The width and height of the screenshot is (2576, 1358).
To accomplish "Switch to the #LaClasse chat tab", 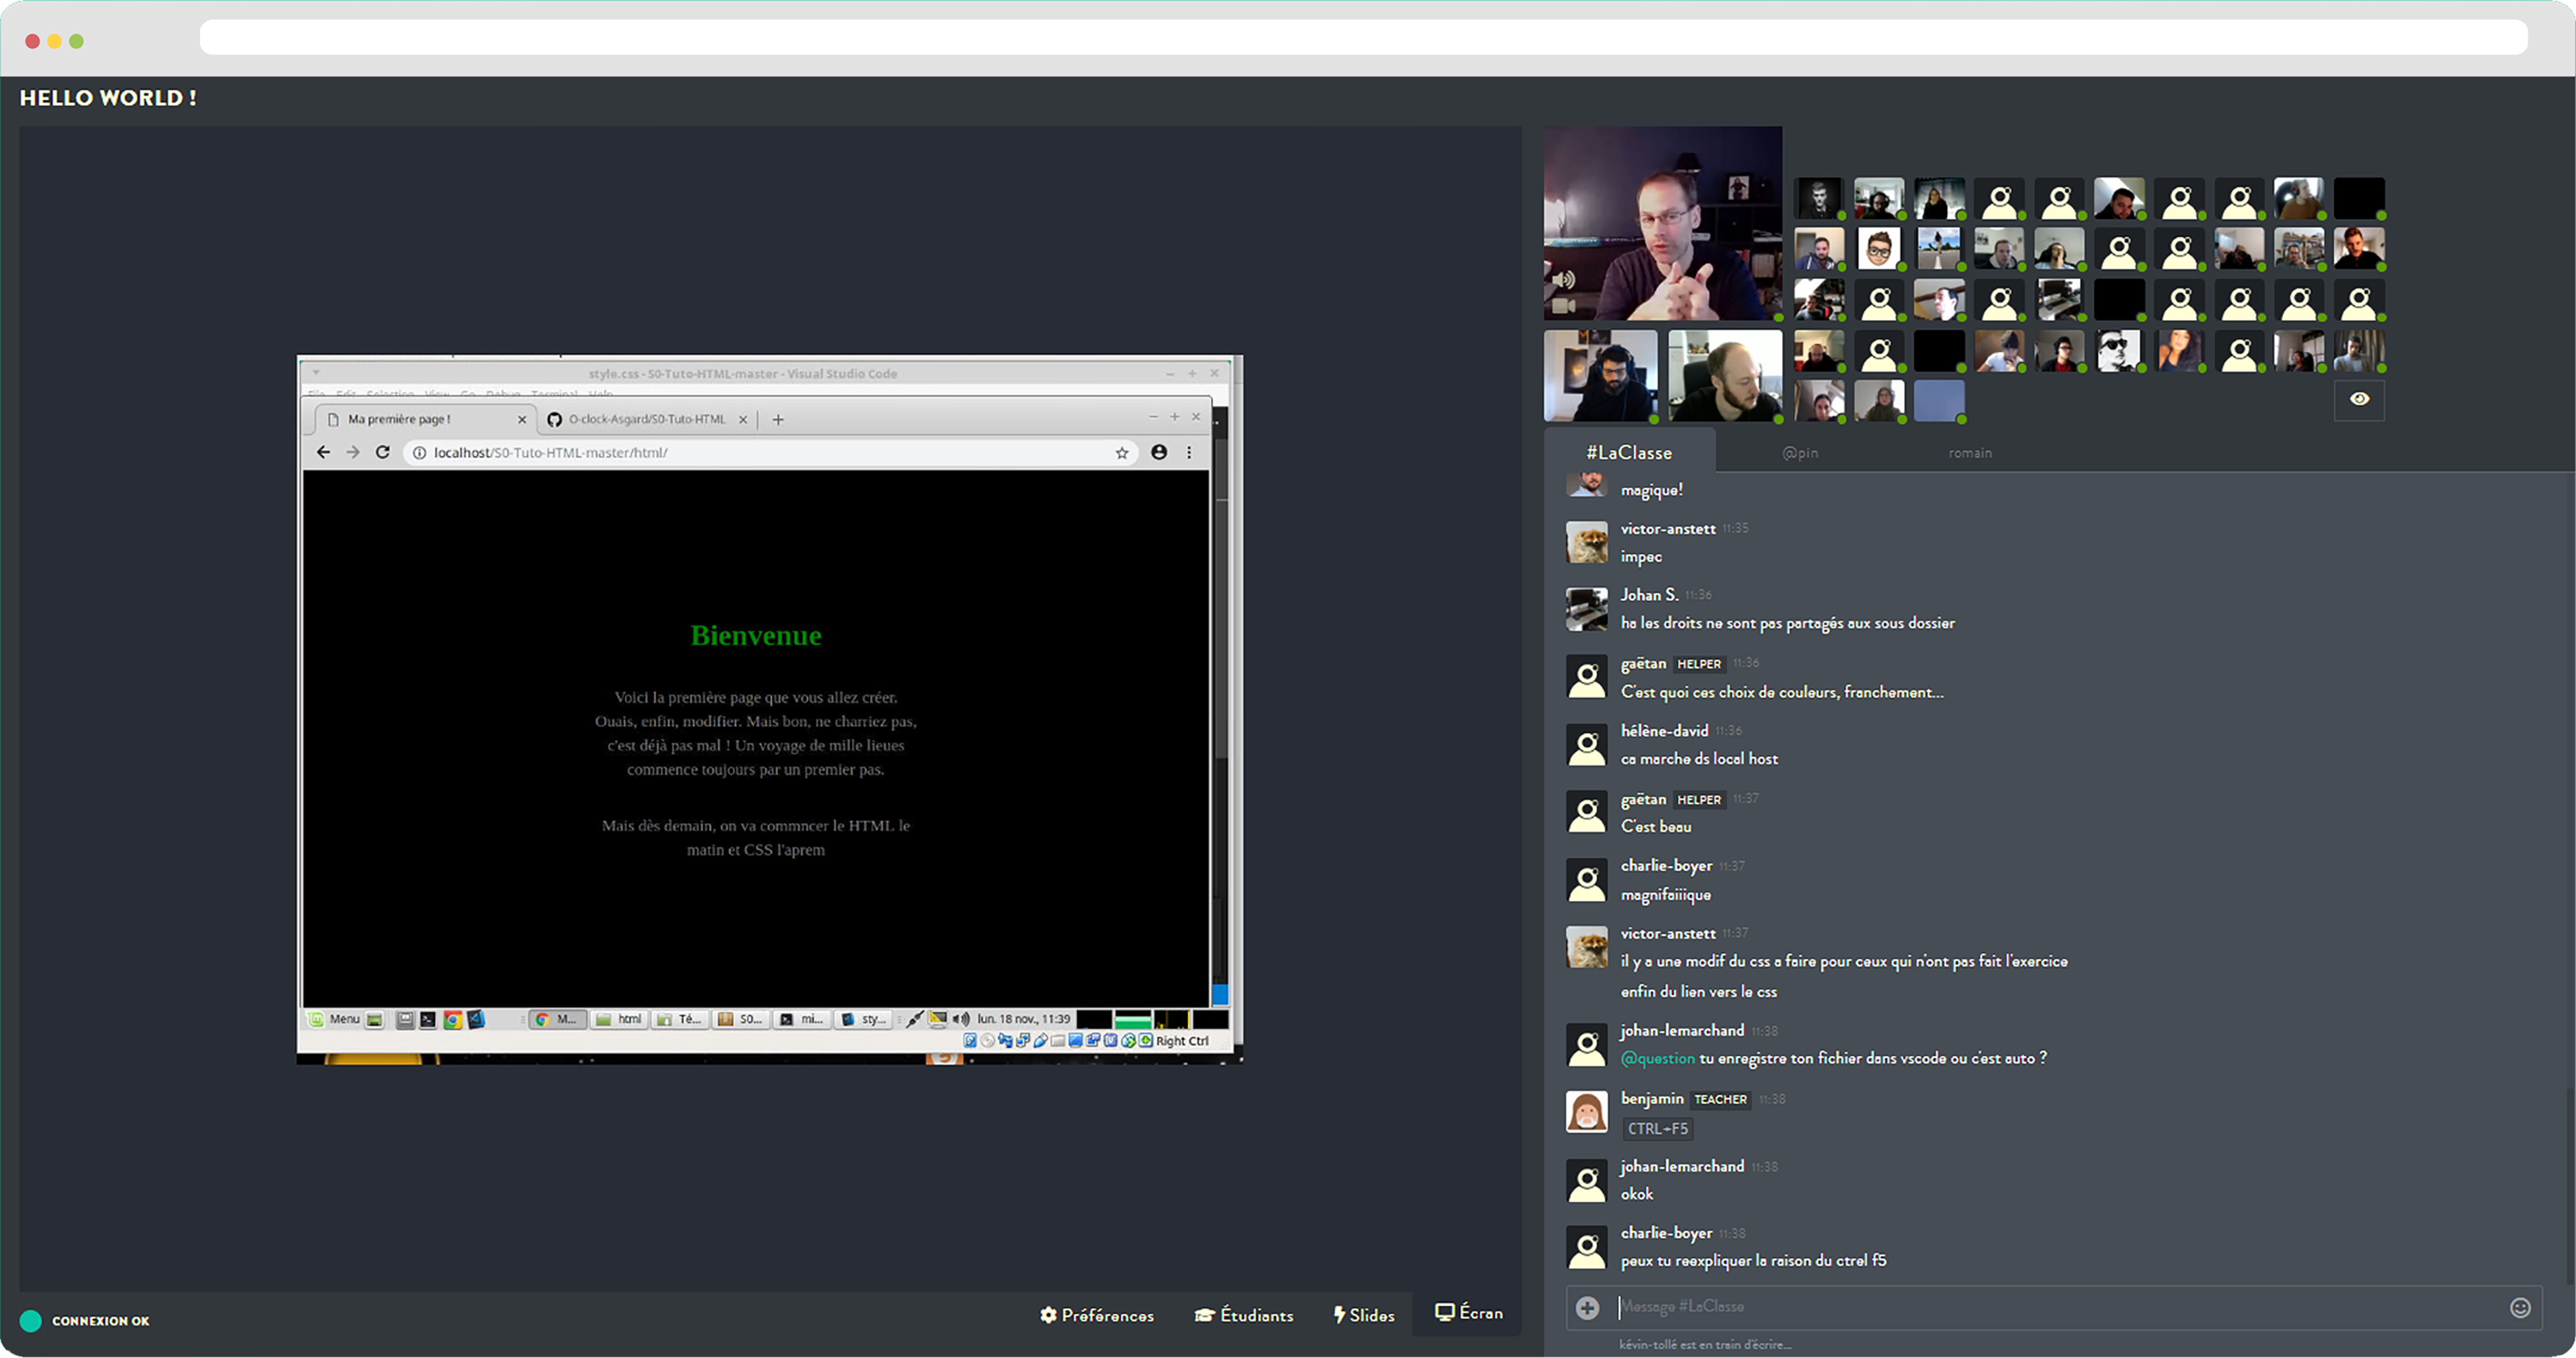I will point(1629,453).
